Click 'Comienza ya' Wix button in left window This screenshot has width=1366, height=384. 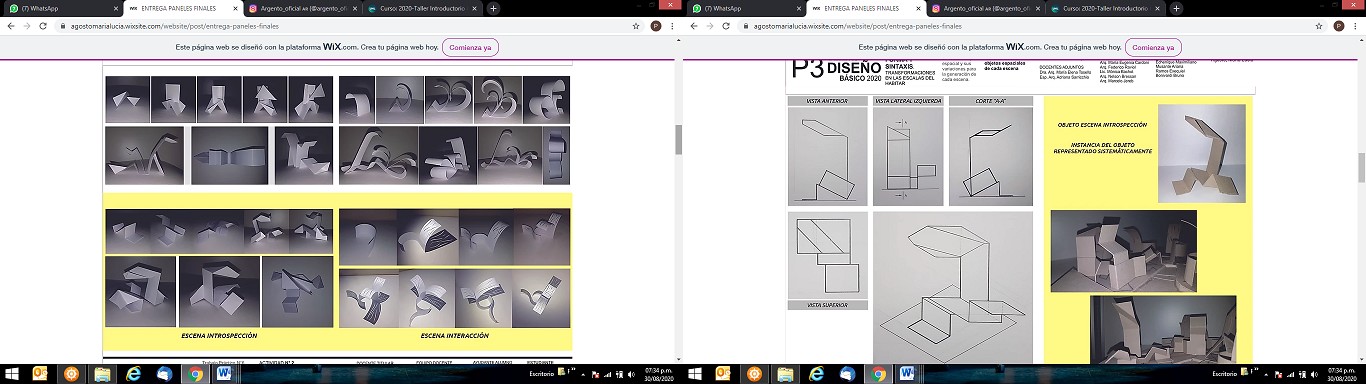coord(469,47)
